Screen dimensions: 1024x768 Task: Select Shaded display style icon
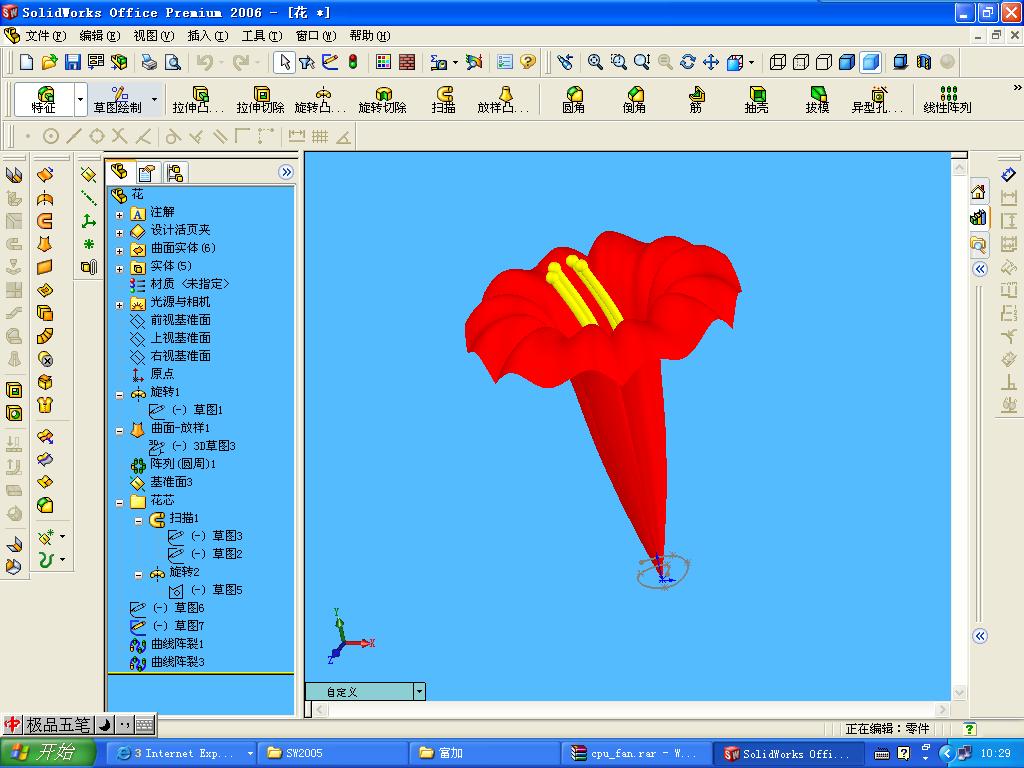[871, 62]
